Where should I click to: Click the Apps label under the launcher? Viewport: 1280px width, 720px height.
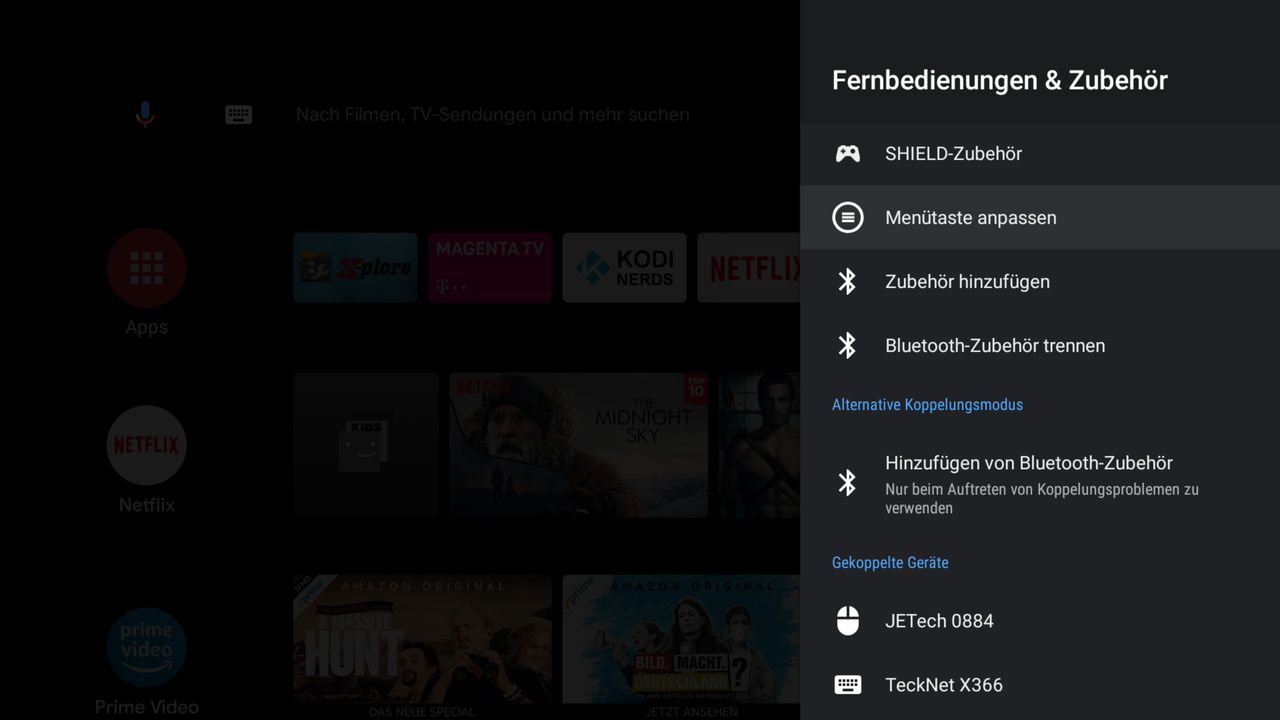pyautogui.click(x=146, y=328)
